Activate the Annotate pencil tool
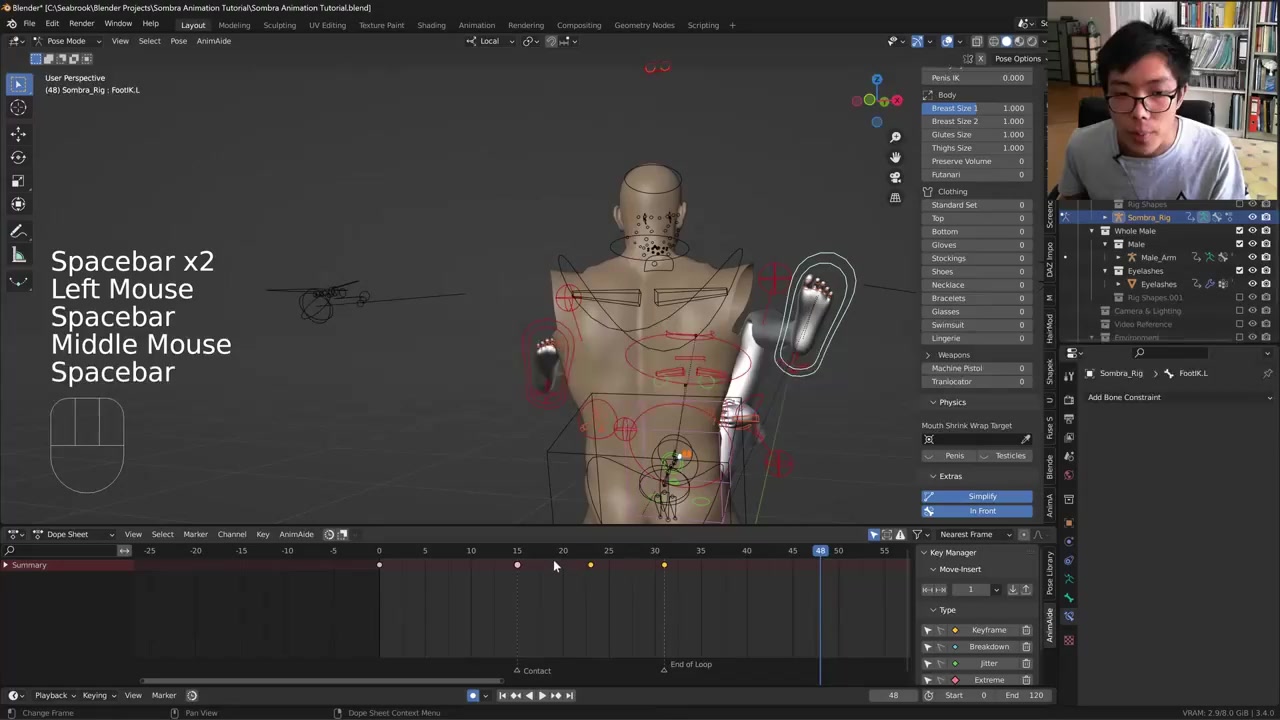Screen dimensions: 1280x720 (18, 231)
